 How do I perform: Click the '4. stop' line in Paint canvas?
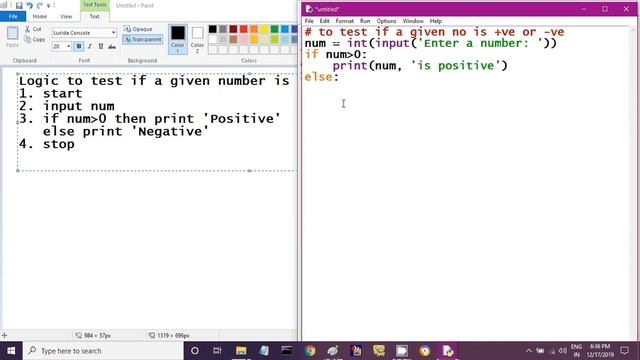(x=47, y=144)
